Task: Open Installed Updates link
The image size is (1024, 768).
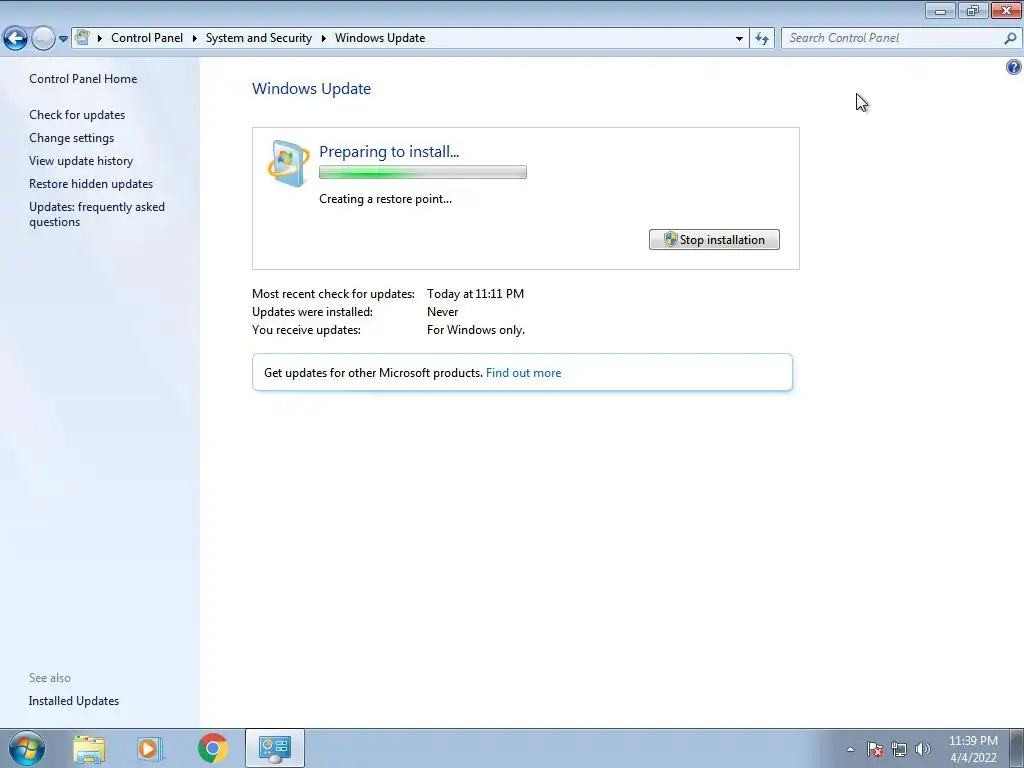Action: (74, 701)
